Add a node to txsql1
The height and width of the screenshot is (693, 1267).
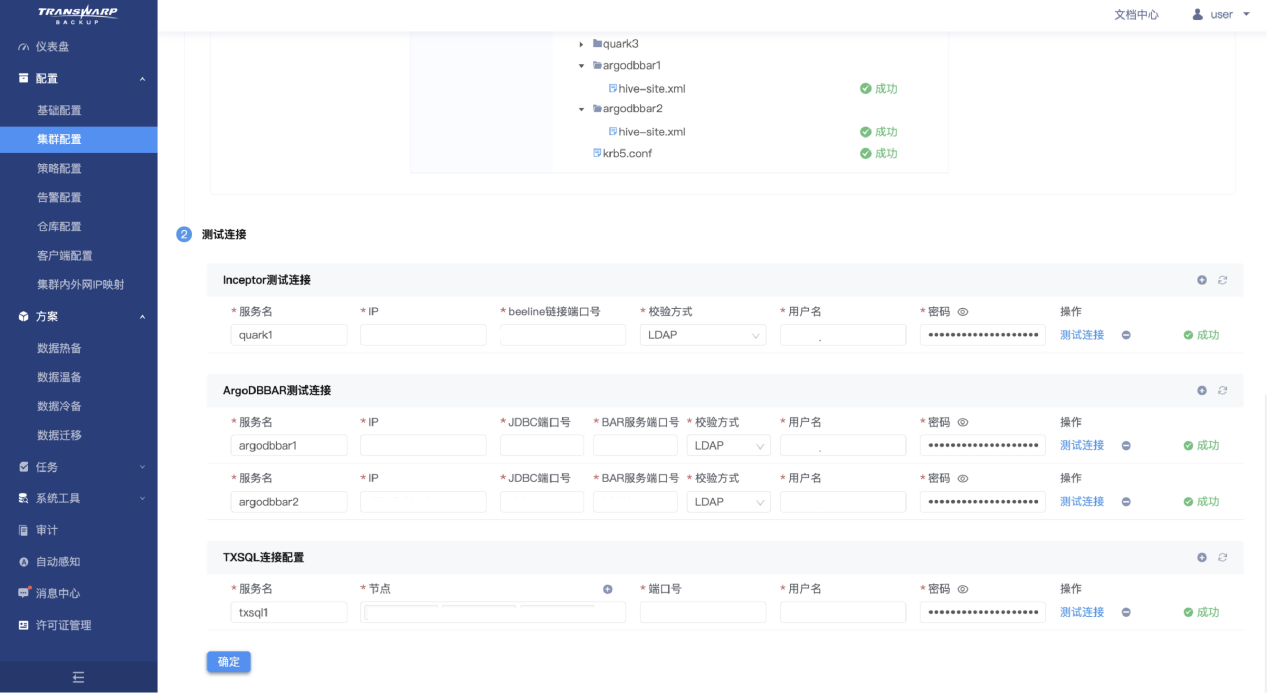[607, 589]
